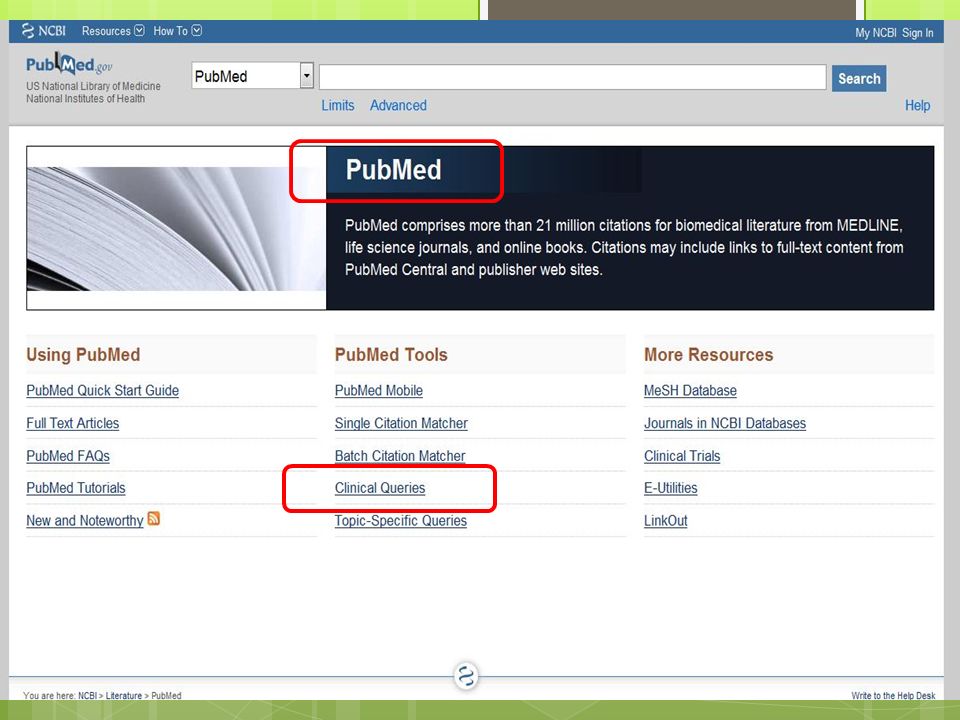Click Literature in the breadcrumb

point(124,696)
